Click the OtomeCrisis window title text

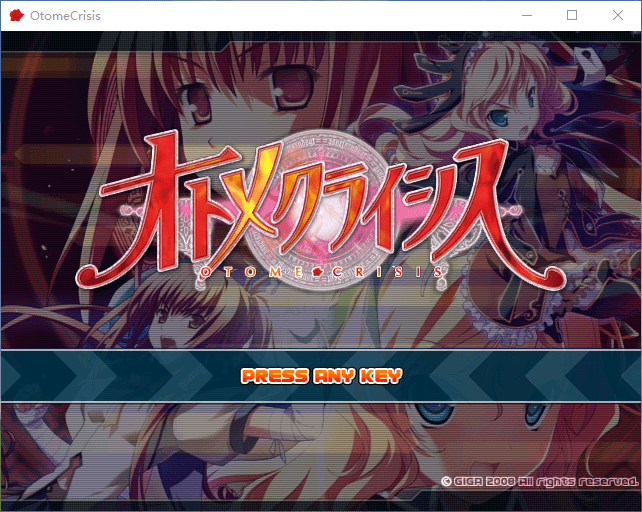tap(66, 16)
